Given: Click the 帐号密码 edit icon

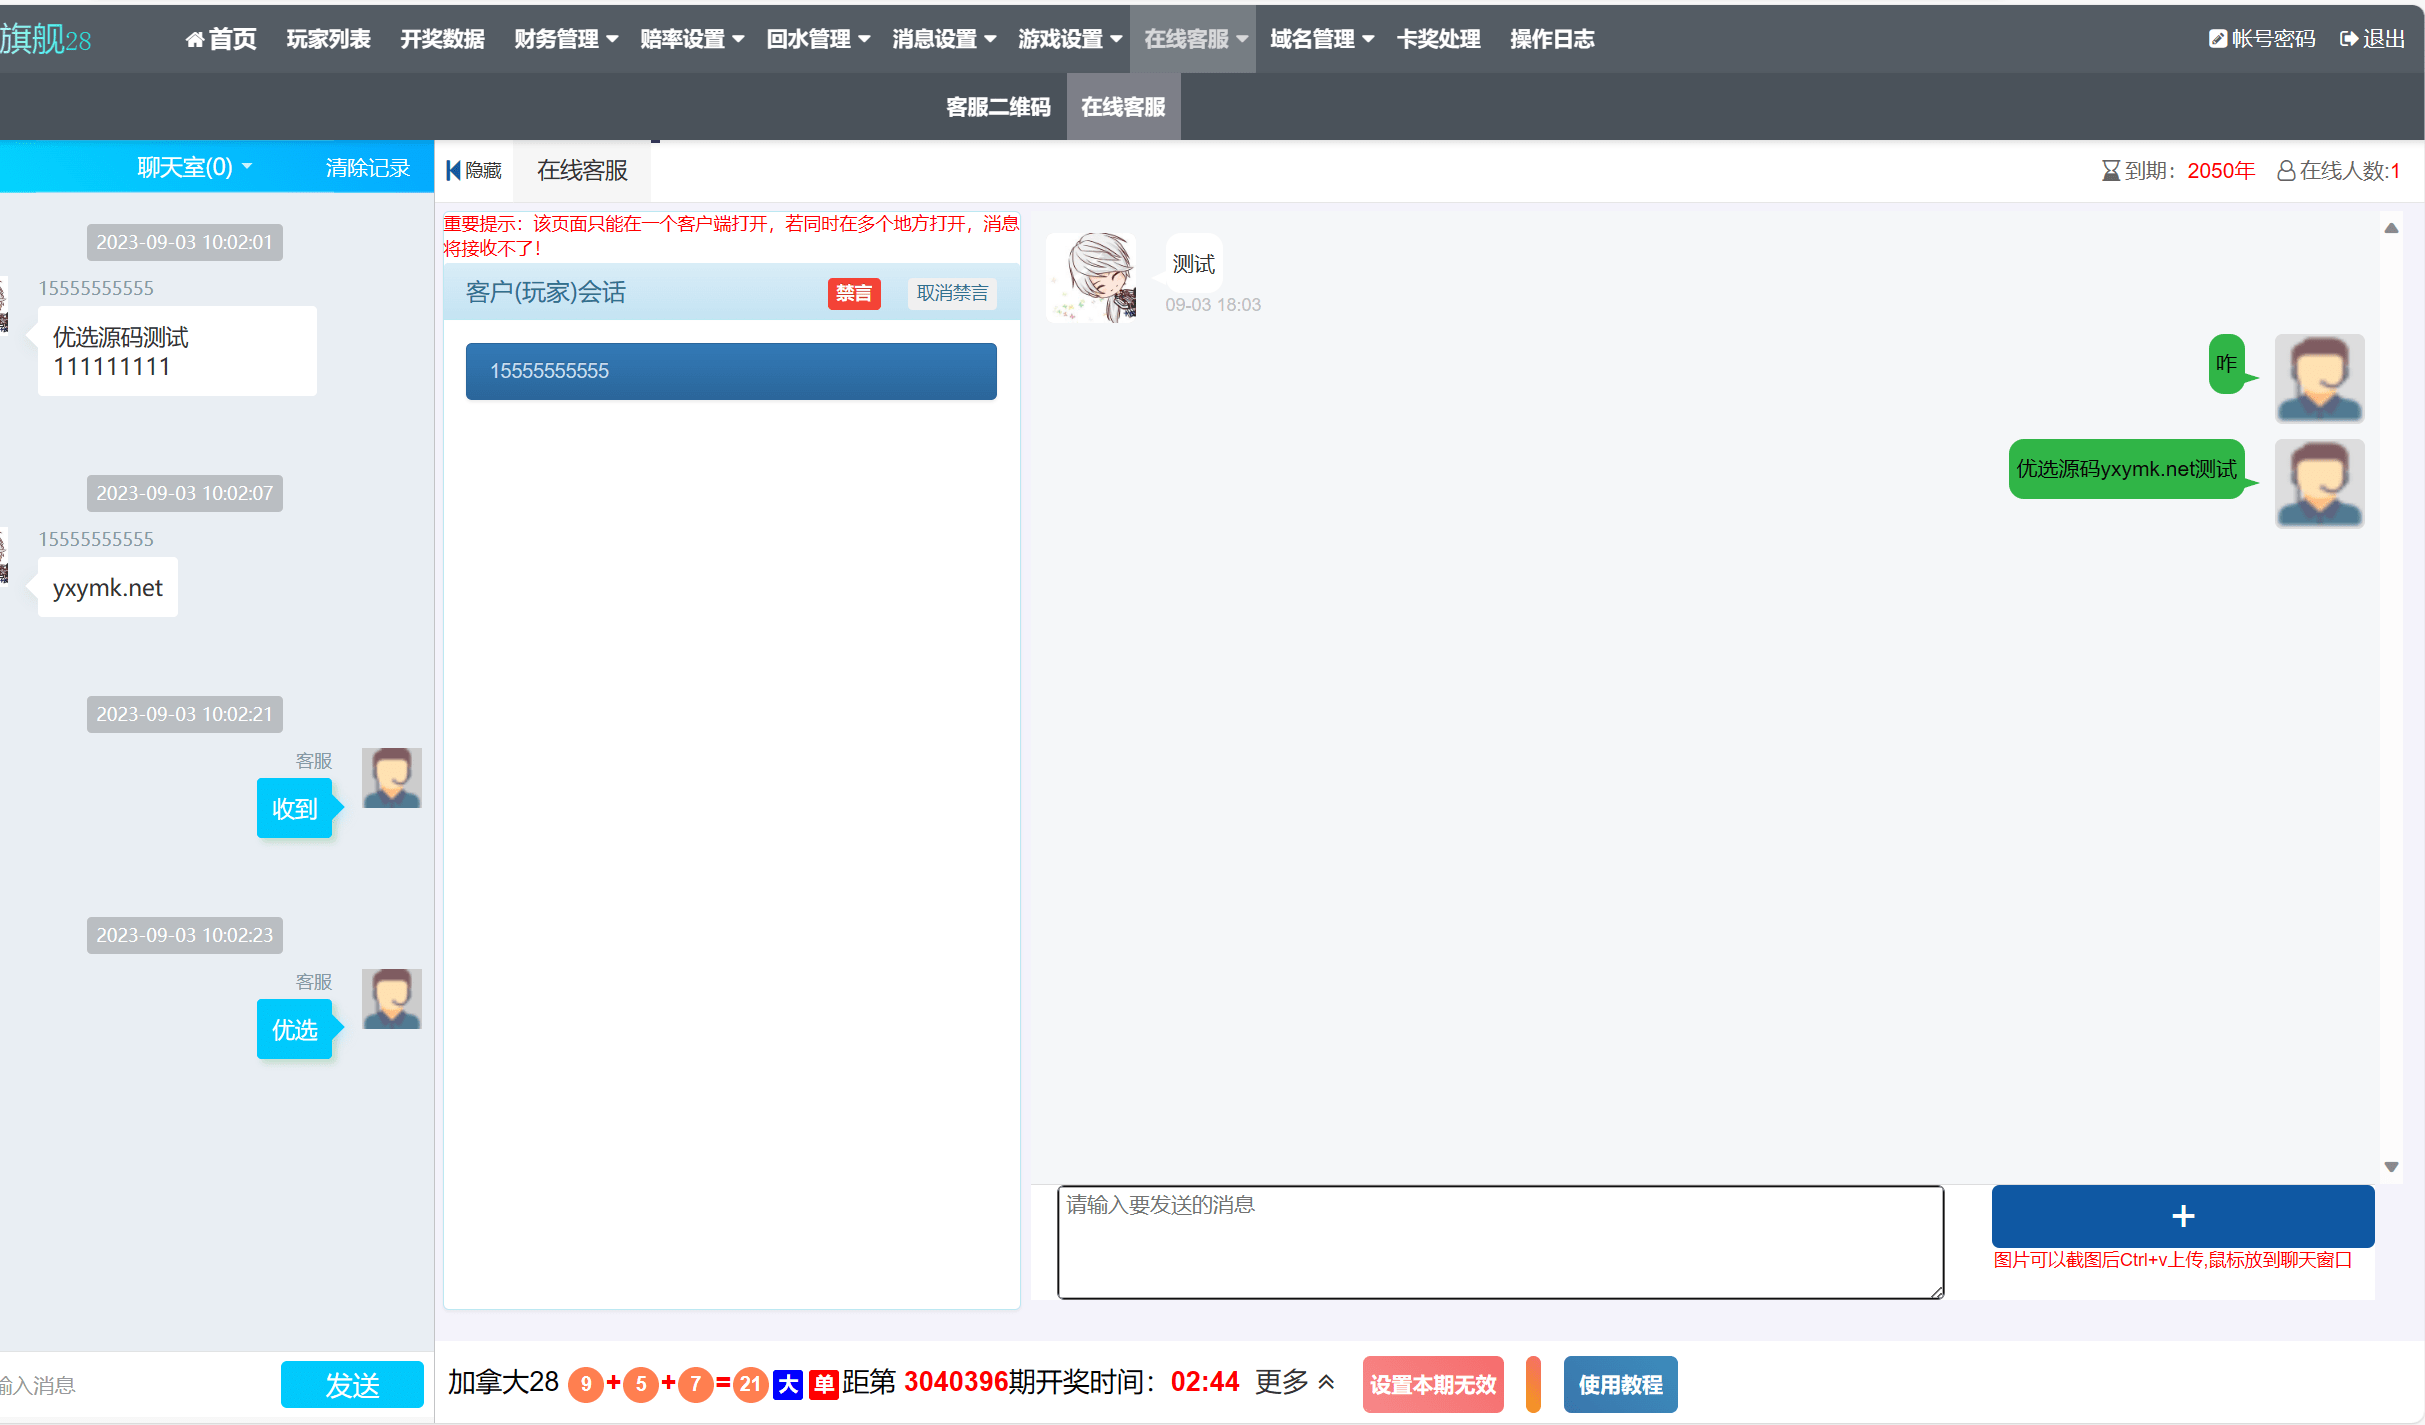Looking at the screenshot, I should 2217,39.
